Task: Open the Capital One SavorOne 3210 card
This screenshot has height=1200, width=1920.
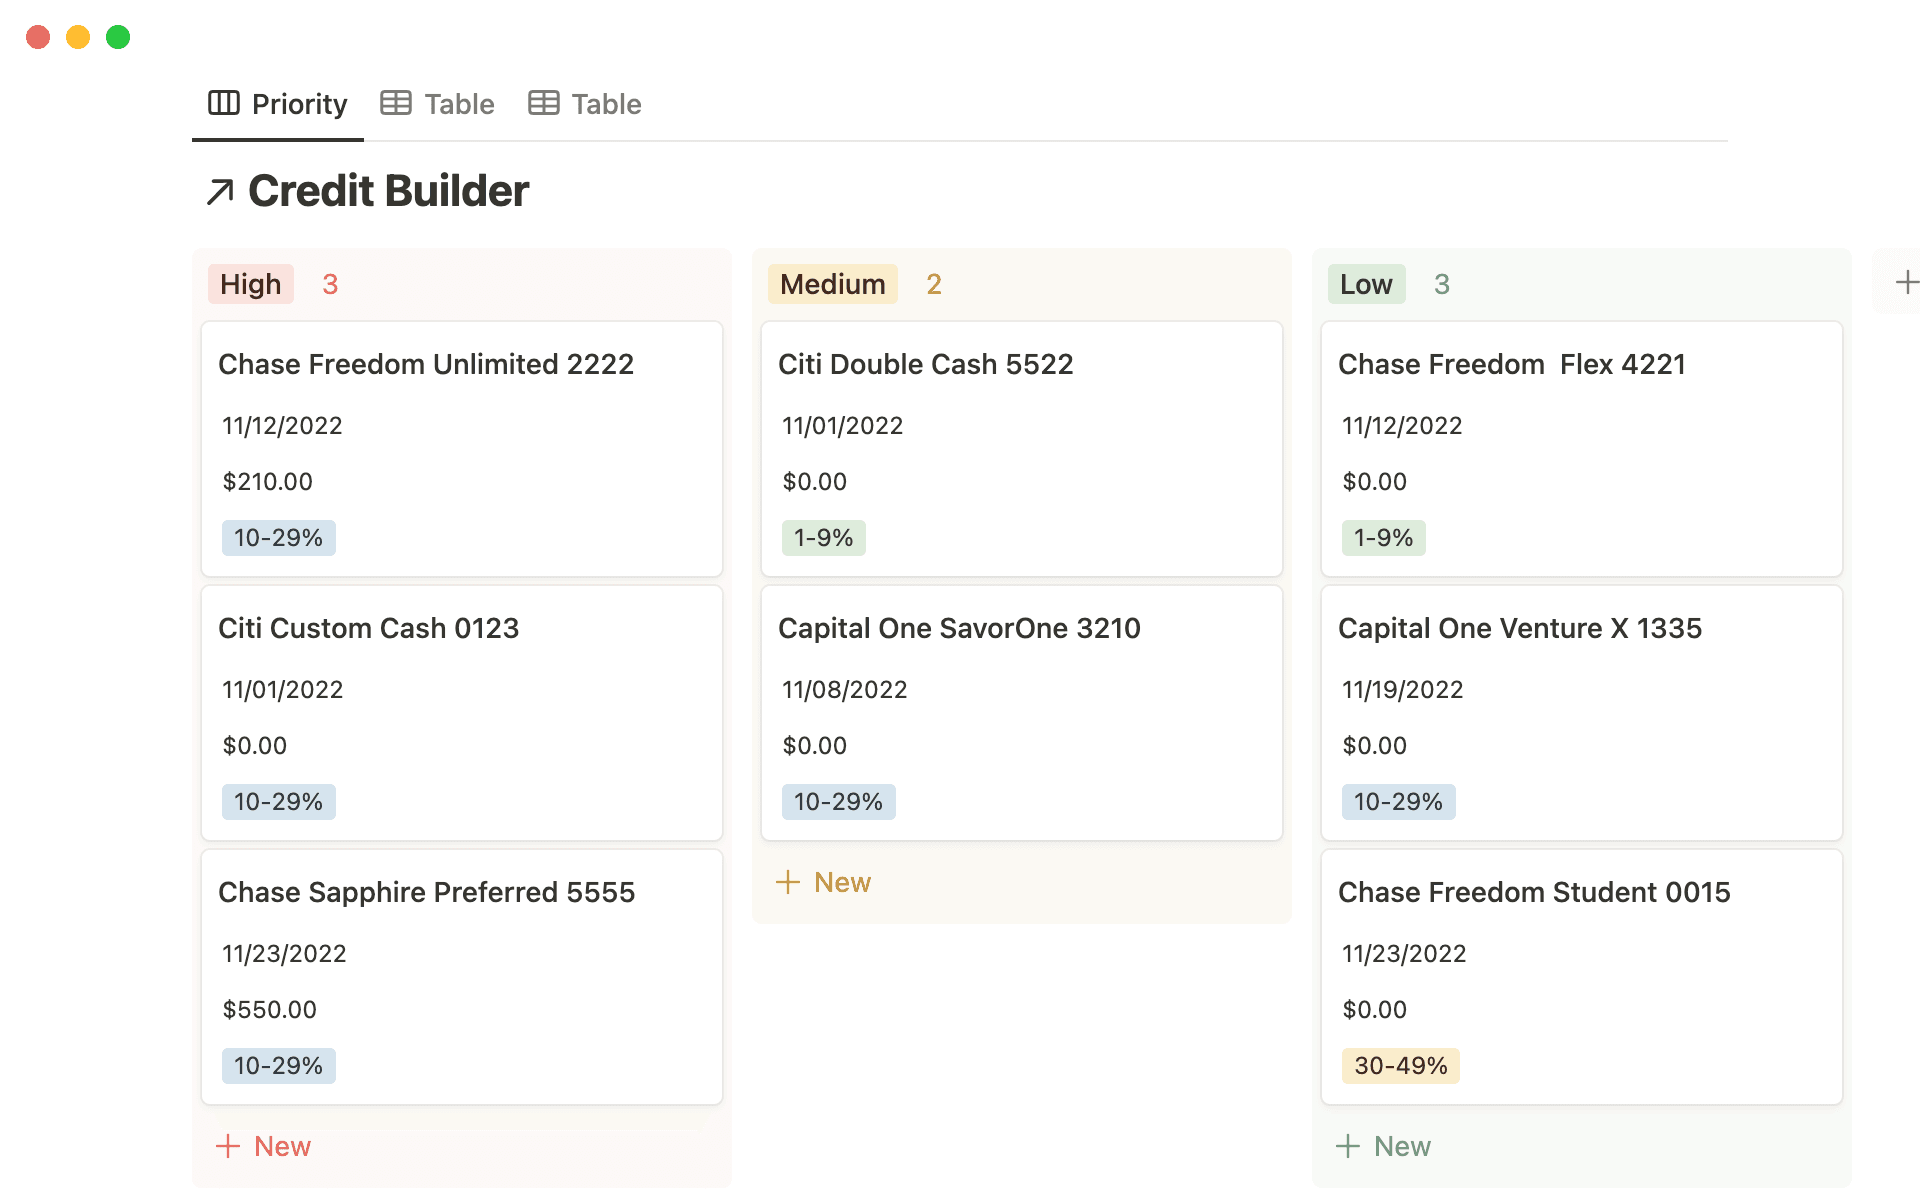Action: 1022,713
